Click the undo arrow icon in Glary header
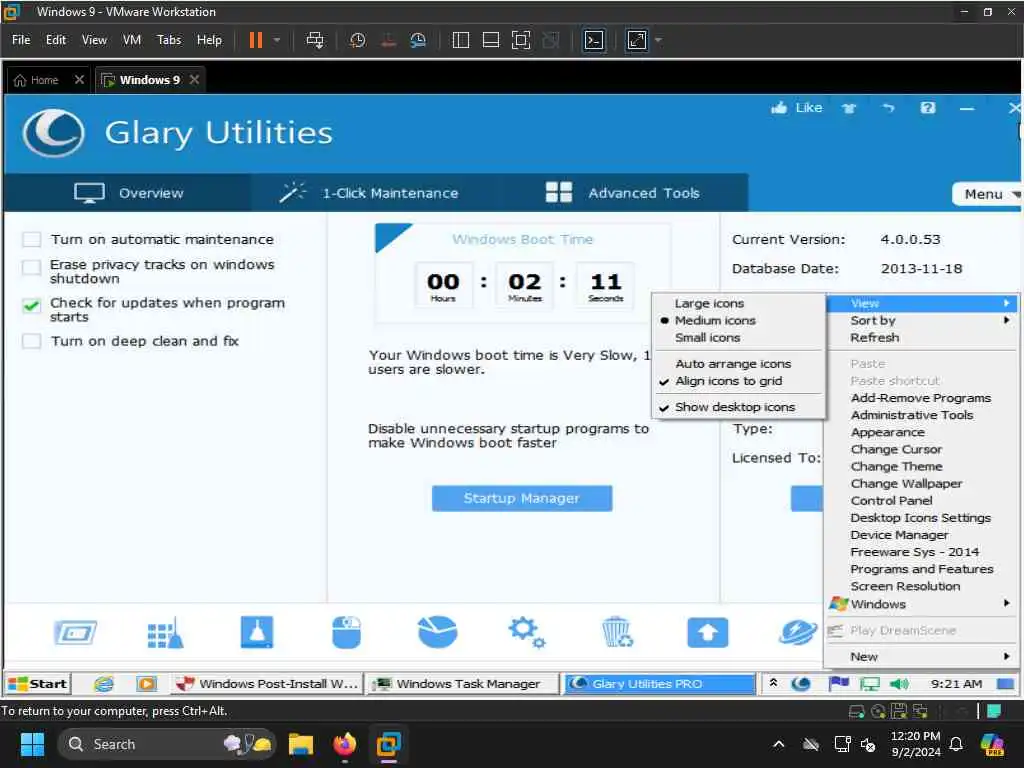This screenshot has height=768, width=1024. coord(888,108)
